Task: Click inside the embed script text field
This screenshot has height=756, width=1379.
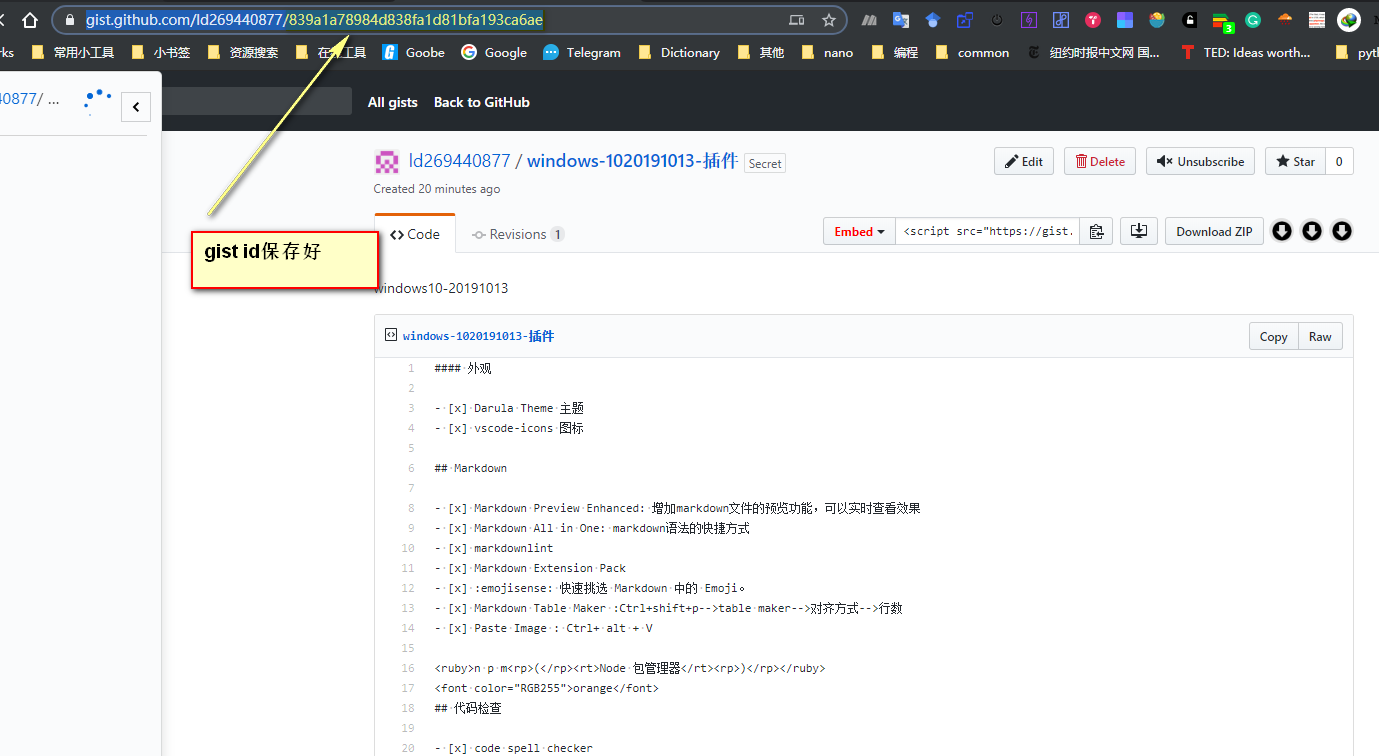Action: click(988, 231)
